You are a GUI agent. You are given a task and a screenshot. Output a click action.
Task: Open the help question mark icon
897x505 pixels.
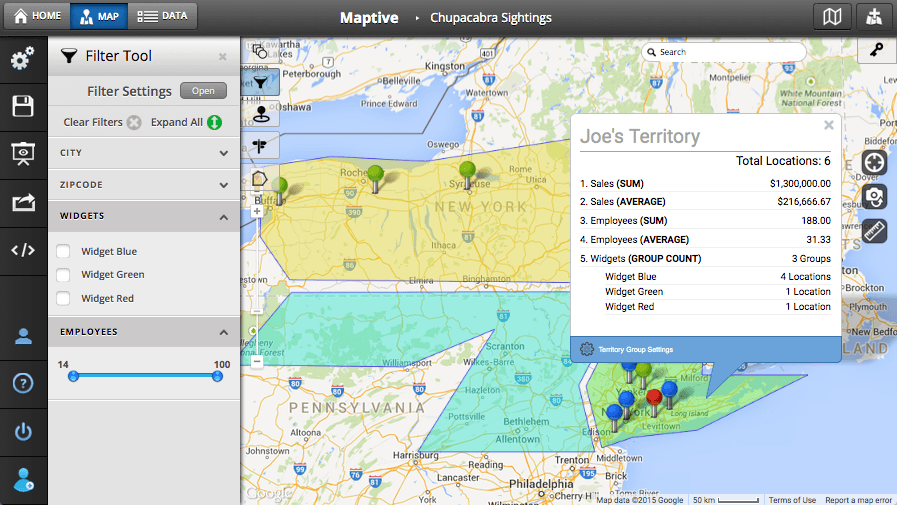23,383
